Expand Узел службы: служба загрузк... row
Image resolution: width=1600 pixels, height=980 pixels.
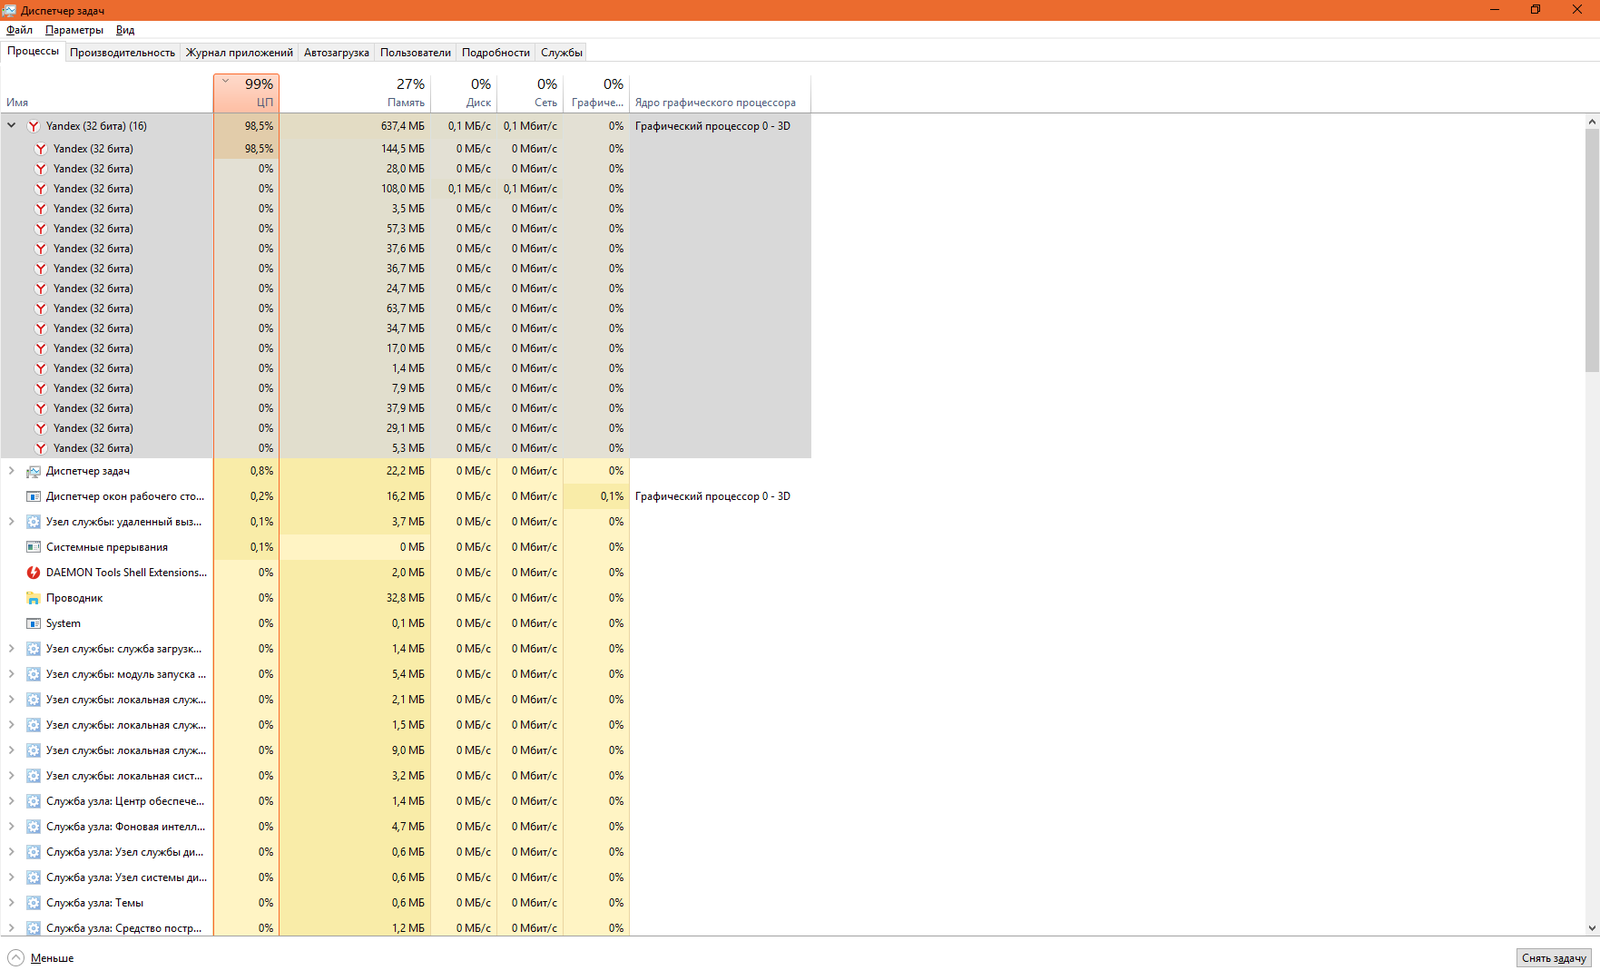11,649
